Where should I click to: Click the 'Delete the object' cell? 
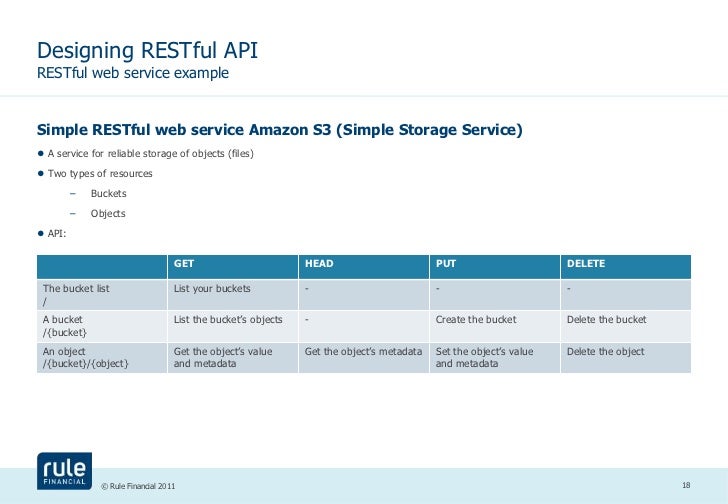coord(625,358)
